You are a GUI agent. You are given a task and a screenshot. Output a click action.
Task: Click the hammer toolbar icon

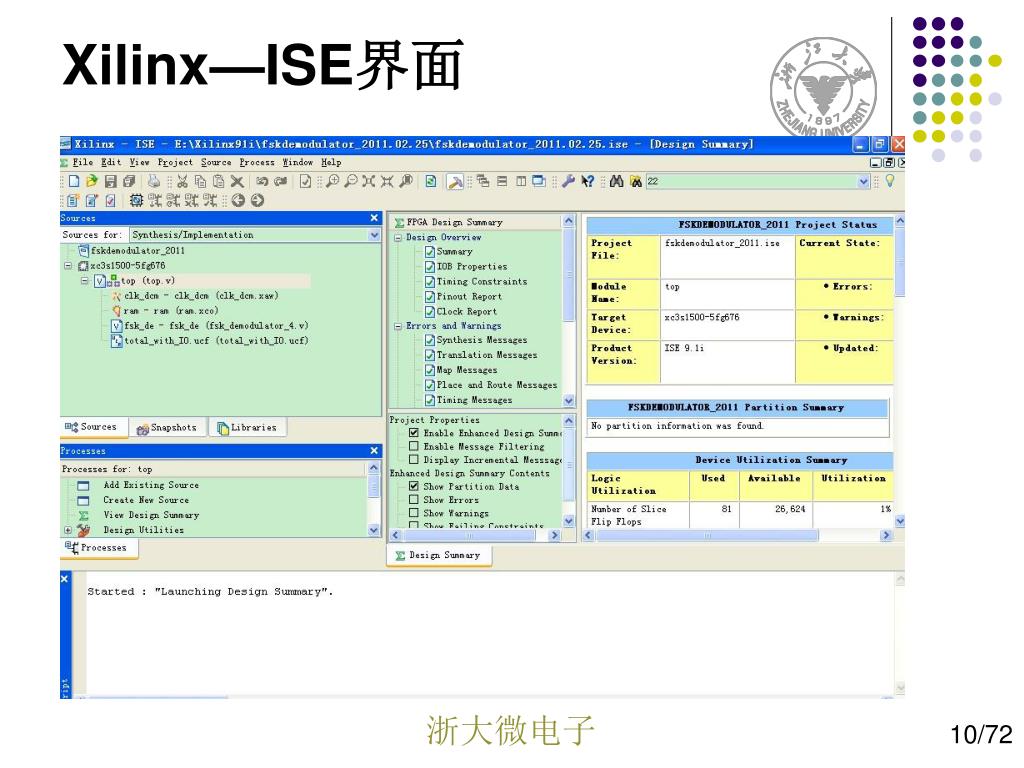[x=455, y=182]
